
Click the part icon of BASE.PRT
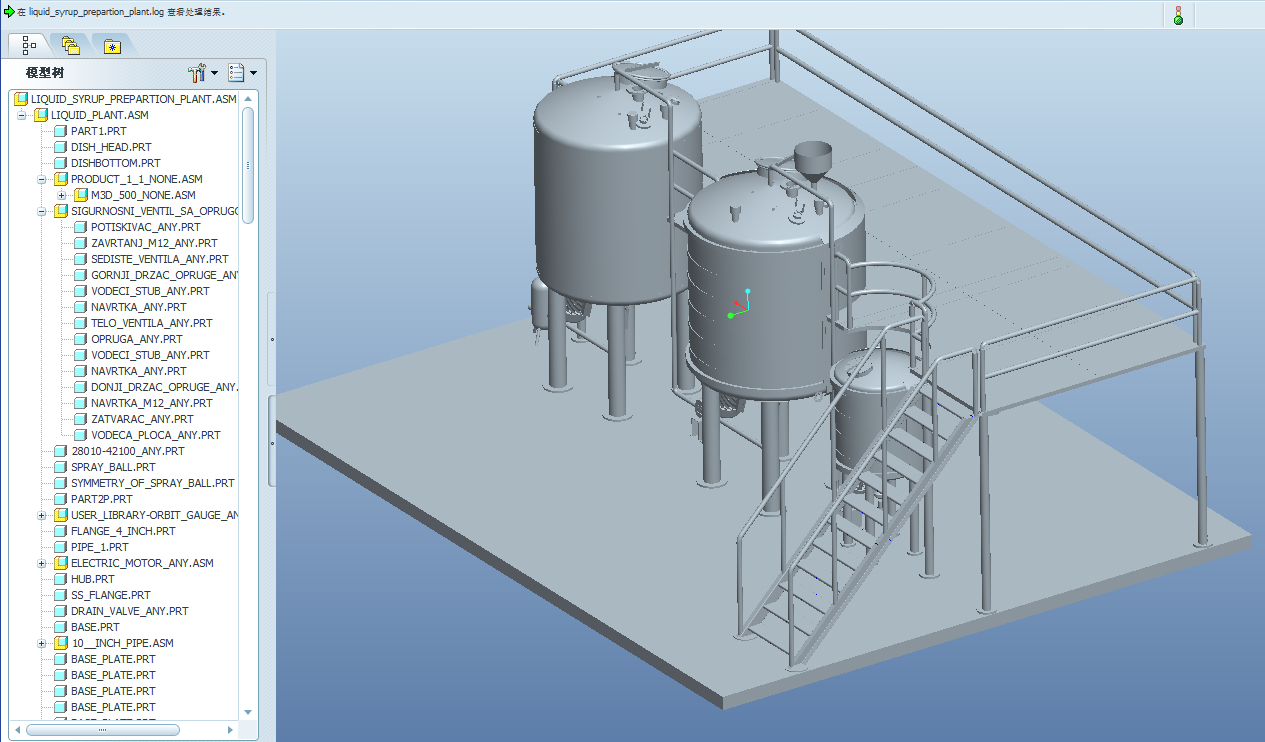click(x=60, y=627)
